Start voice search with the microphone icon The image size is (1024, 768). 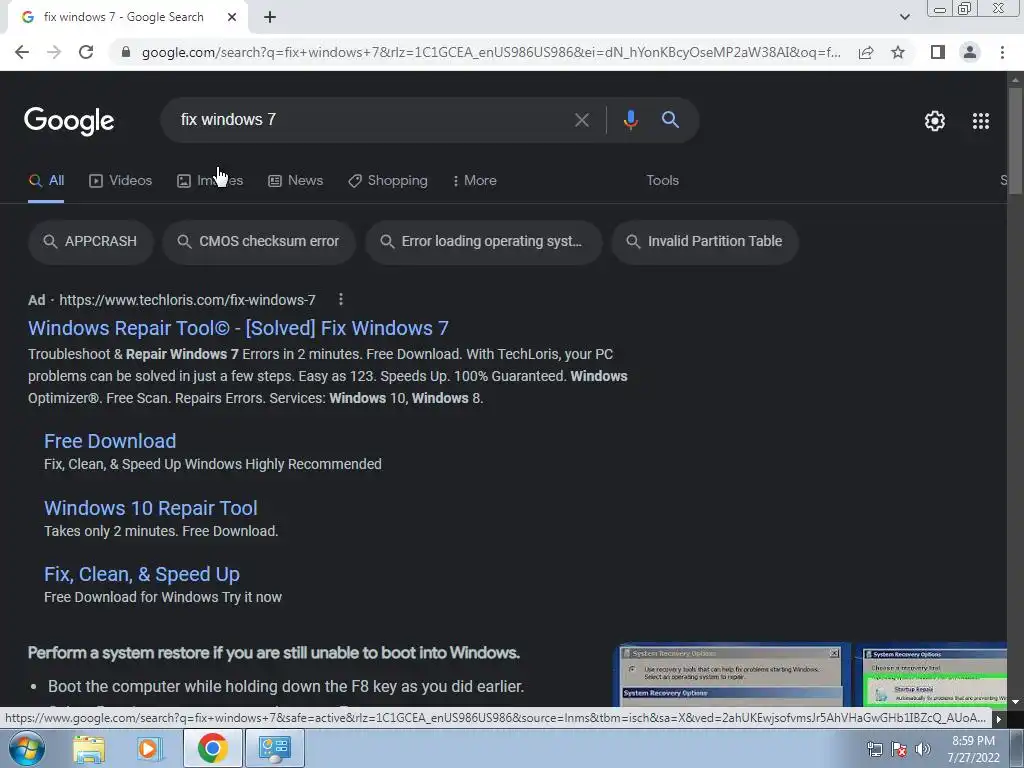click(x=630, y=120)
